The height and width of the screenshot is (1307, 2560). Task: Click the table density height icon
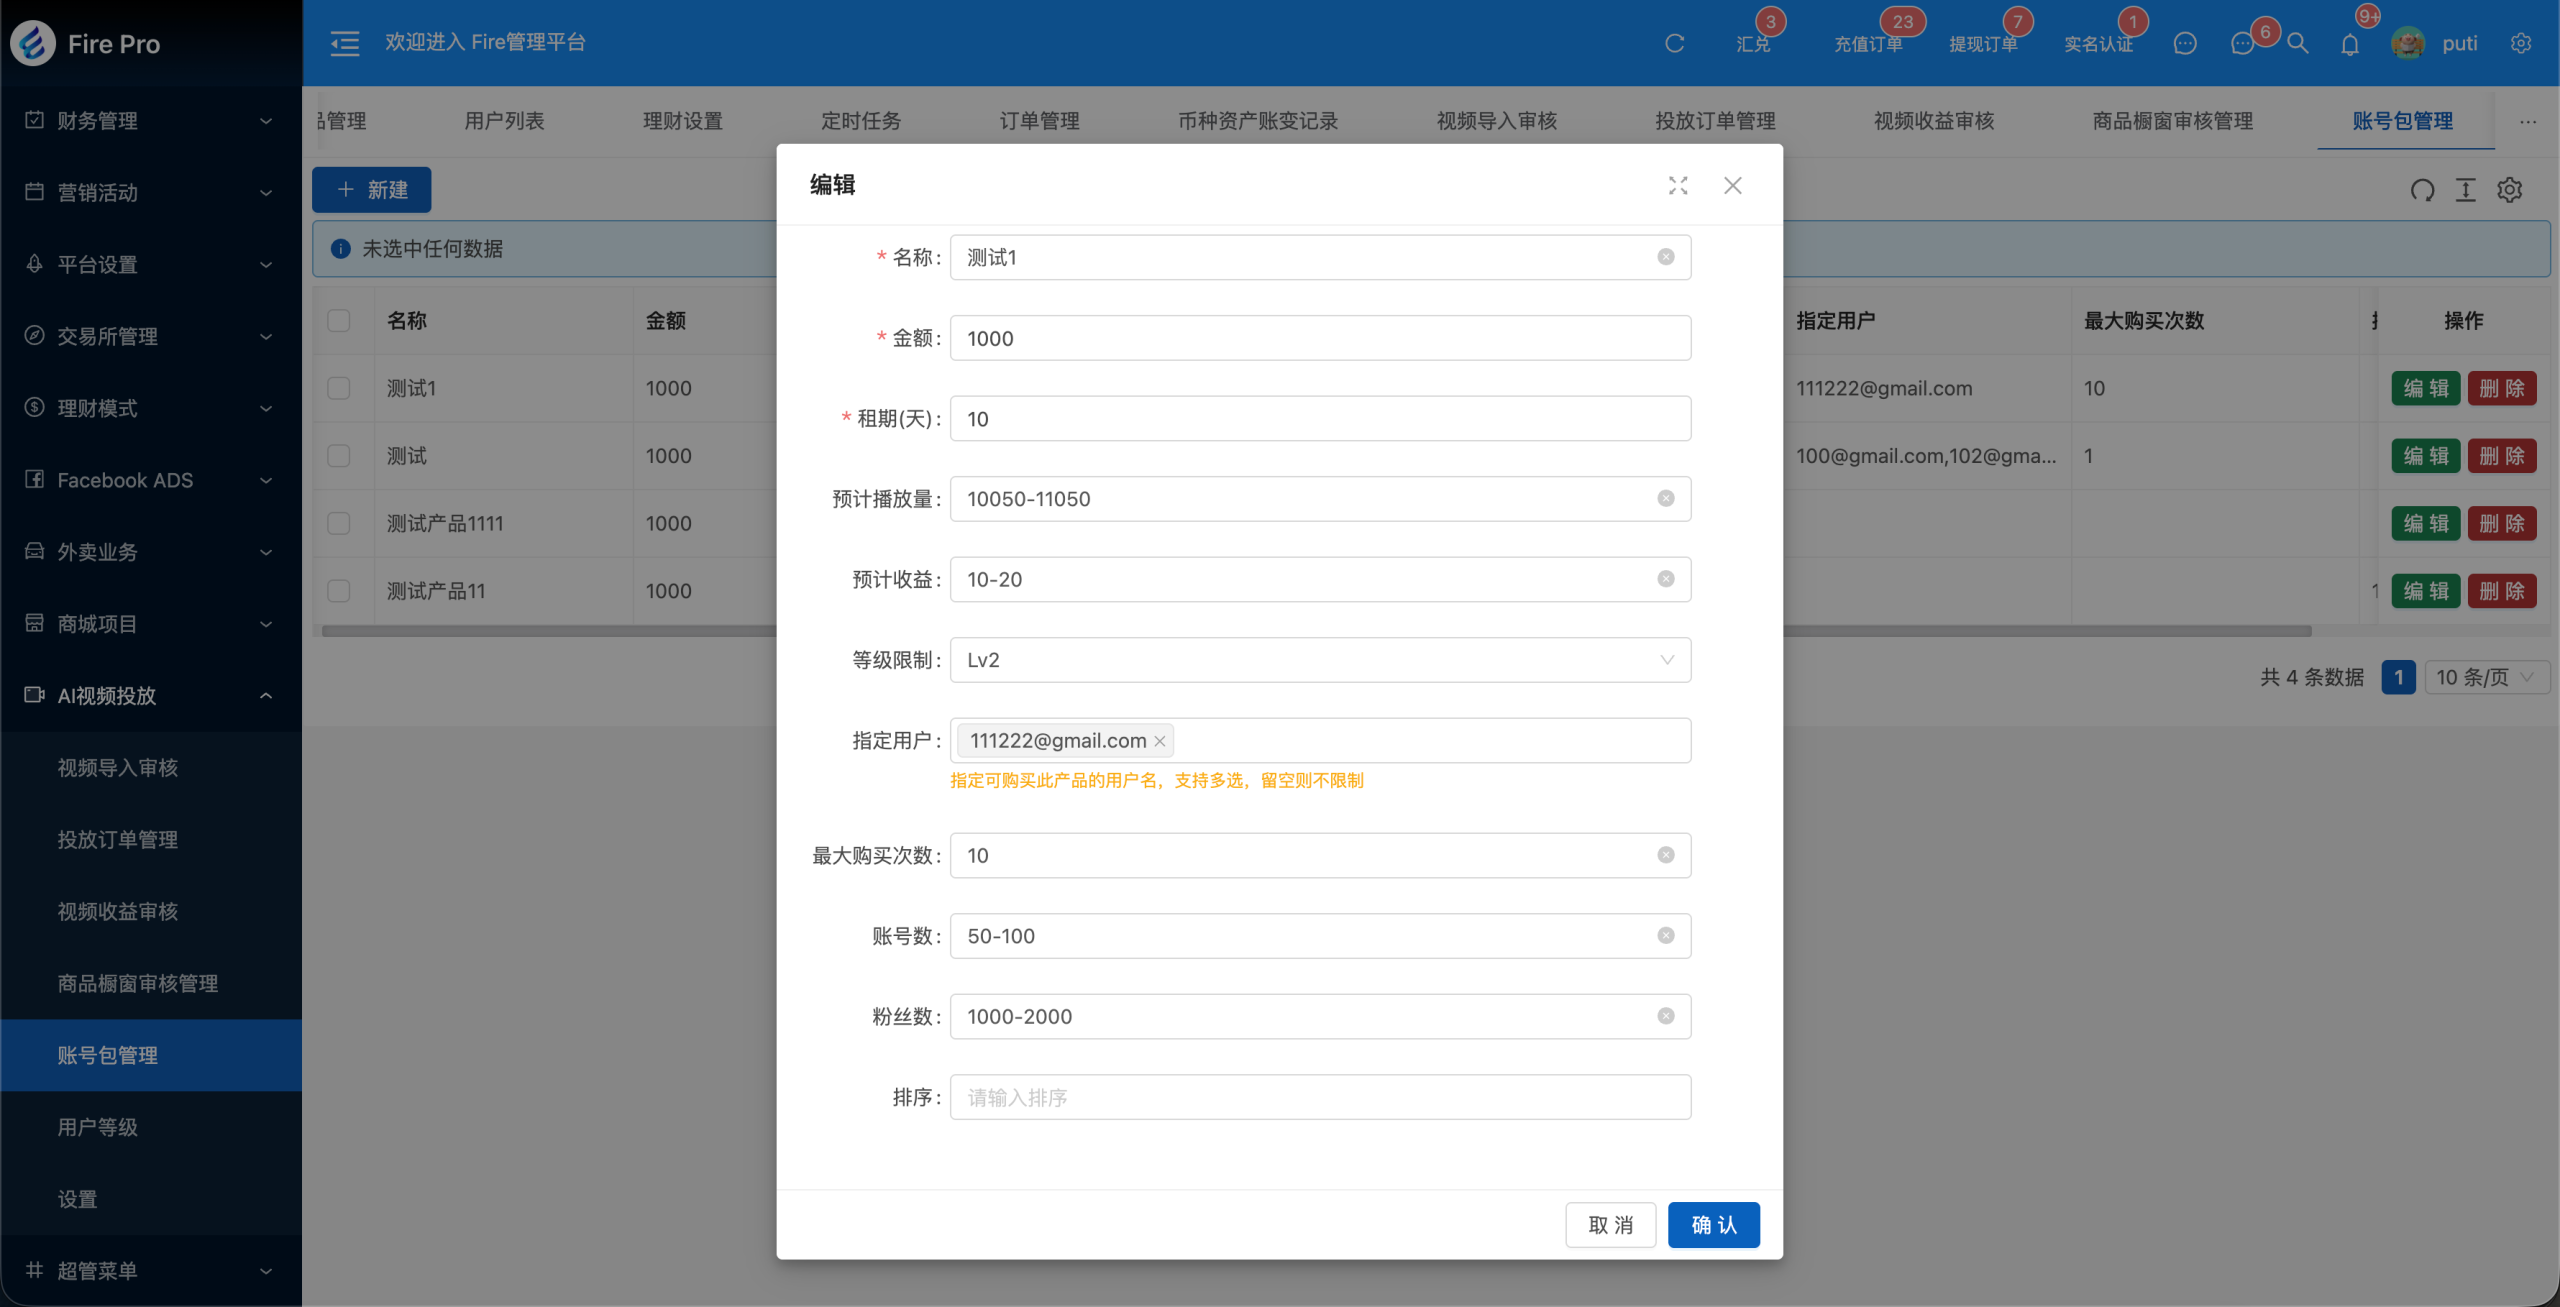[2465, 190]
